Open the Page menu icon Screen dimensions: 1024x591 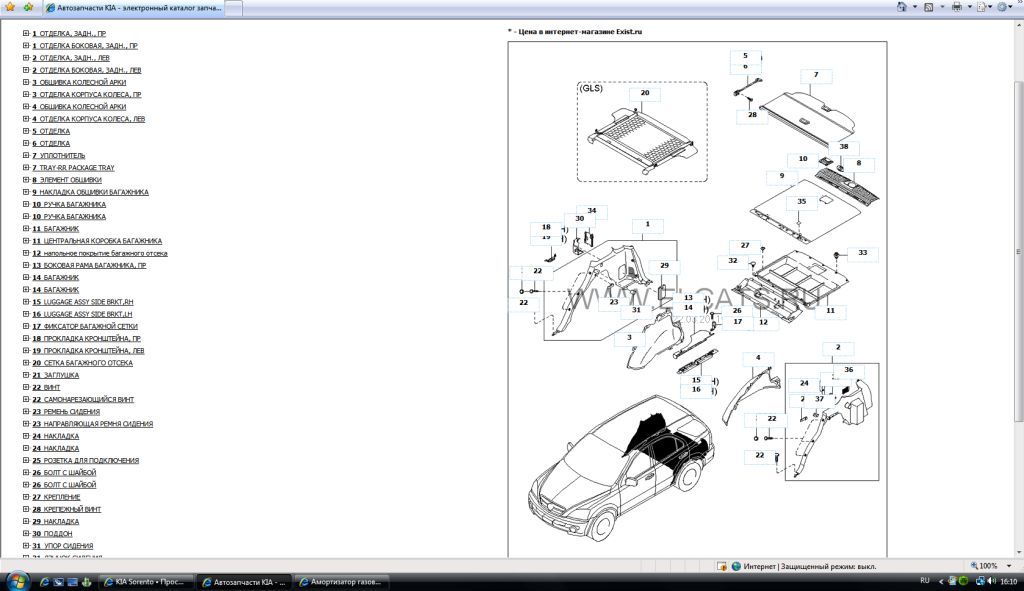(983, 7)
